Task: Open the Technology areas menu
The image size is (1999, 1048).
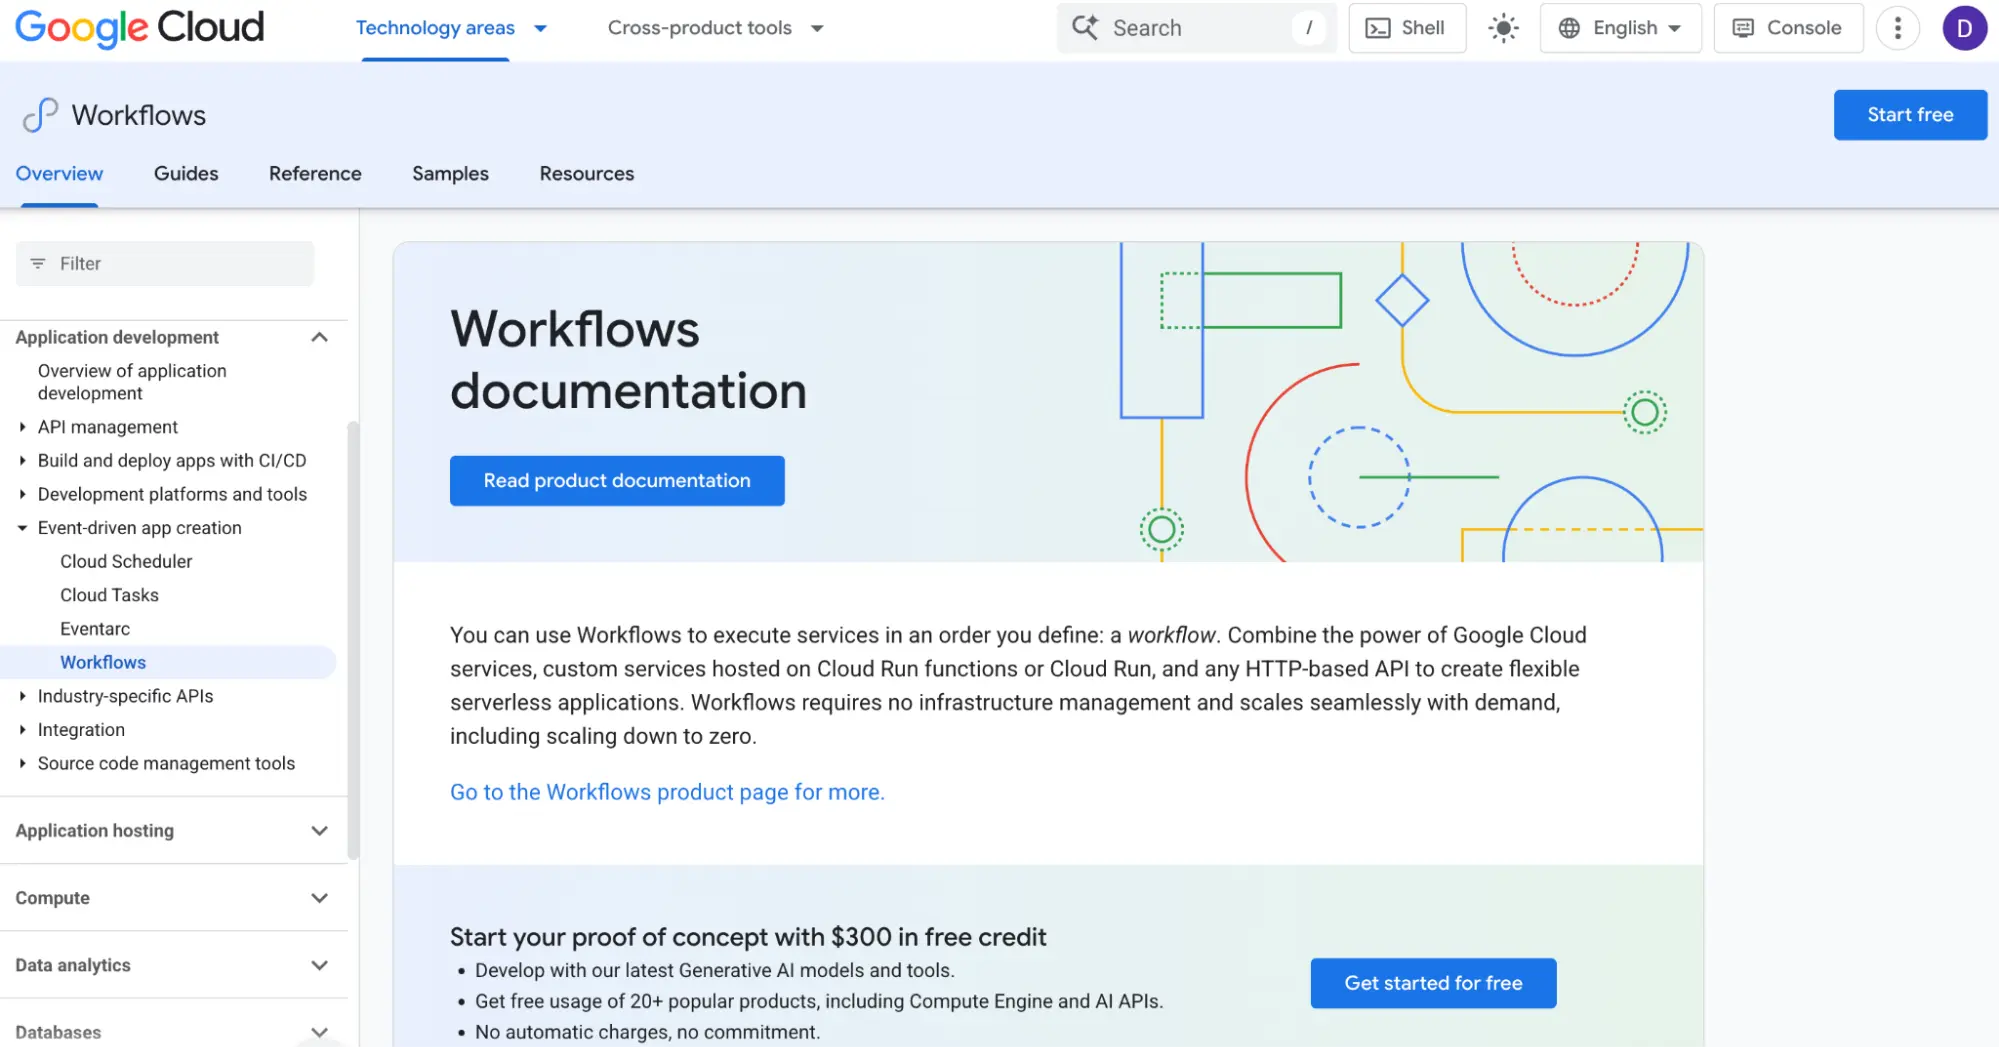Action: tap(451, 28)
